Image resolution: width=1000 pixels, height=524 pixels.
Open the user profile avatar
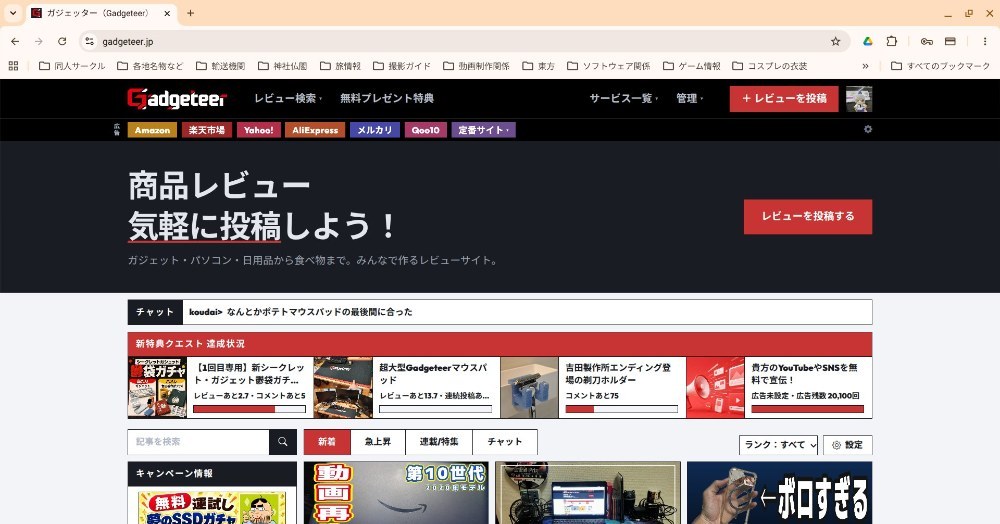click(858, 99)
